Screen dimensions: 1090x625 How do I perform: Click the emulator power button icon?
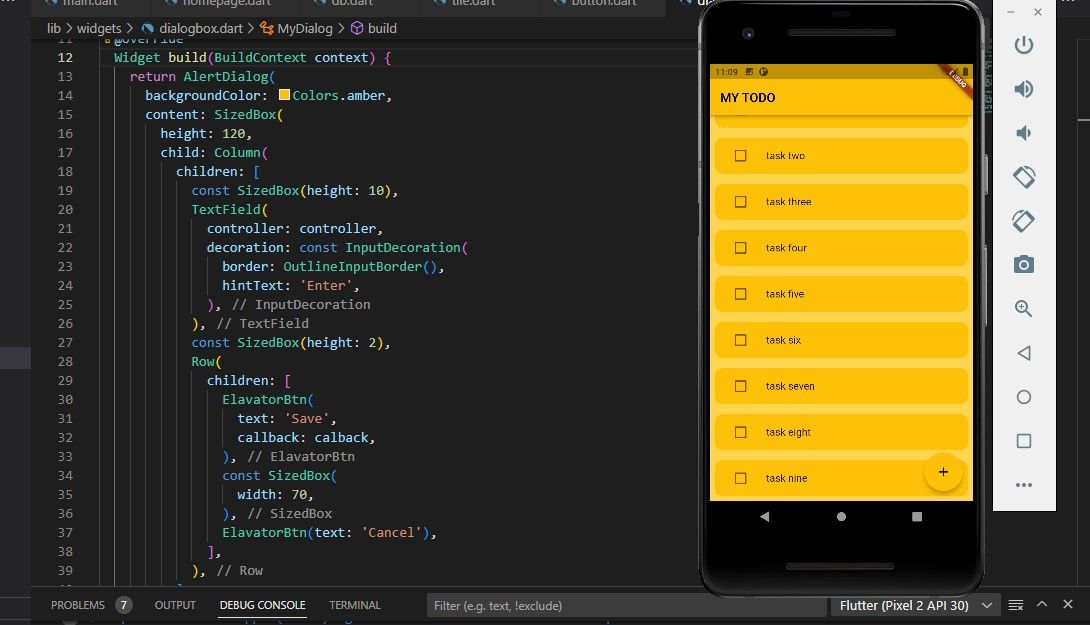[x=1023, y=45]
